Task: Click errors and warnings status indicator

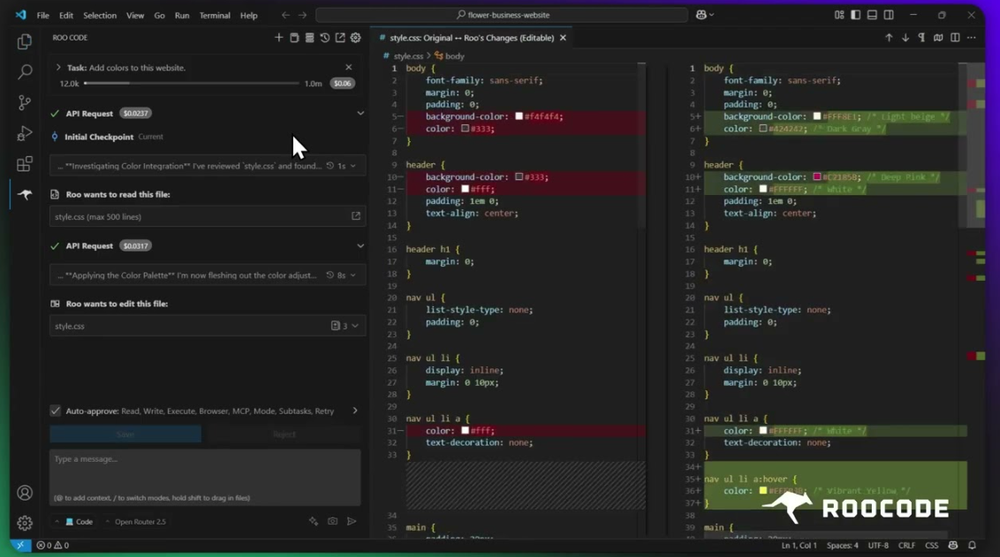Action: [x=52, y=546]
